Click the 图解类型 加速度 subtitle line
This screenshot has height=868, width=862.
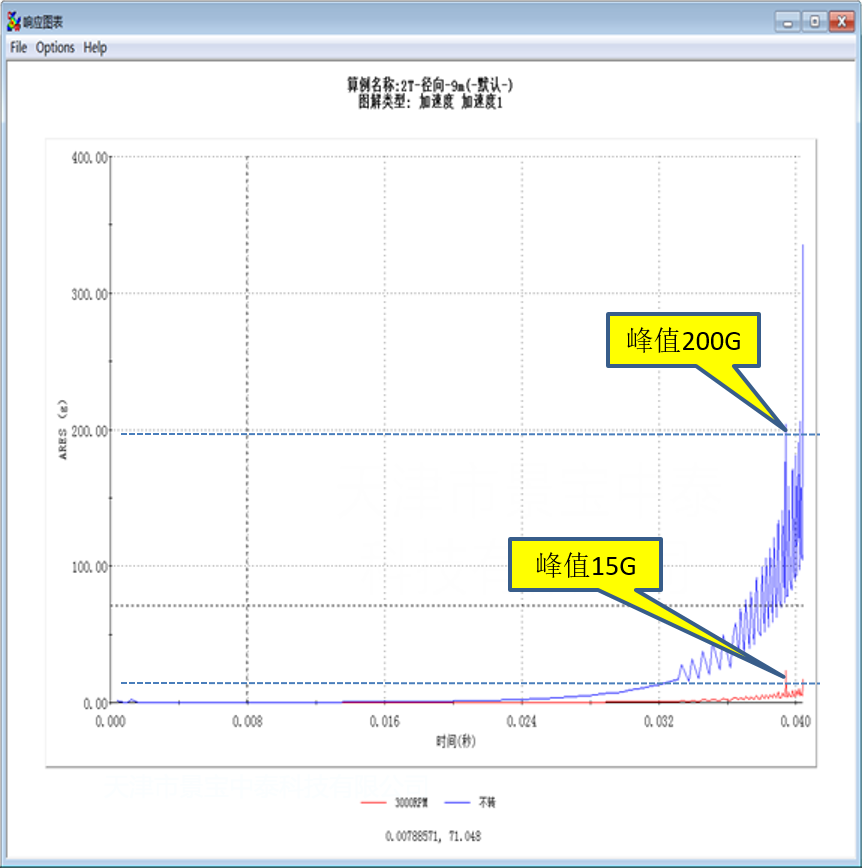point(430,101)
